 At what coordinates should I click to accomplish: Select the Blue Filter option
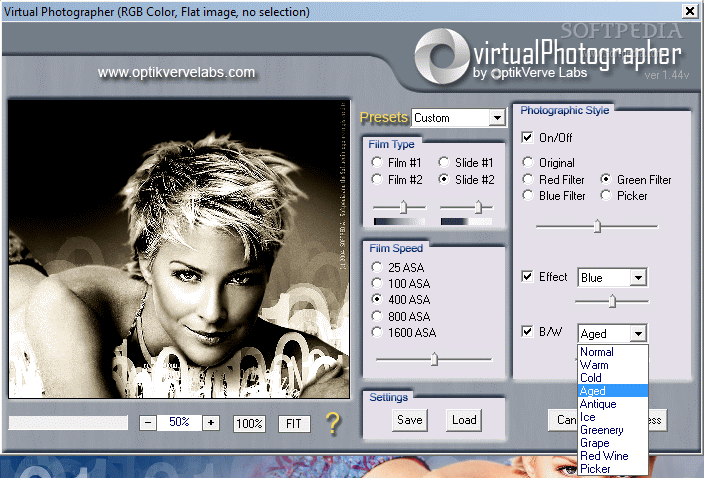coord(528,196)
